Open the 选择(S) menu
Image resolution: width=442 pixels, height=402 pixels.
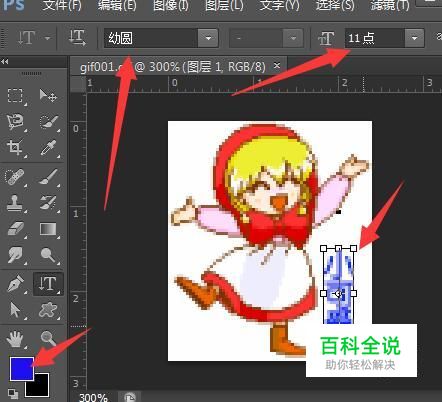coord(335,5)
